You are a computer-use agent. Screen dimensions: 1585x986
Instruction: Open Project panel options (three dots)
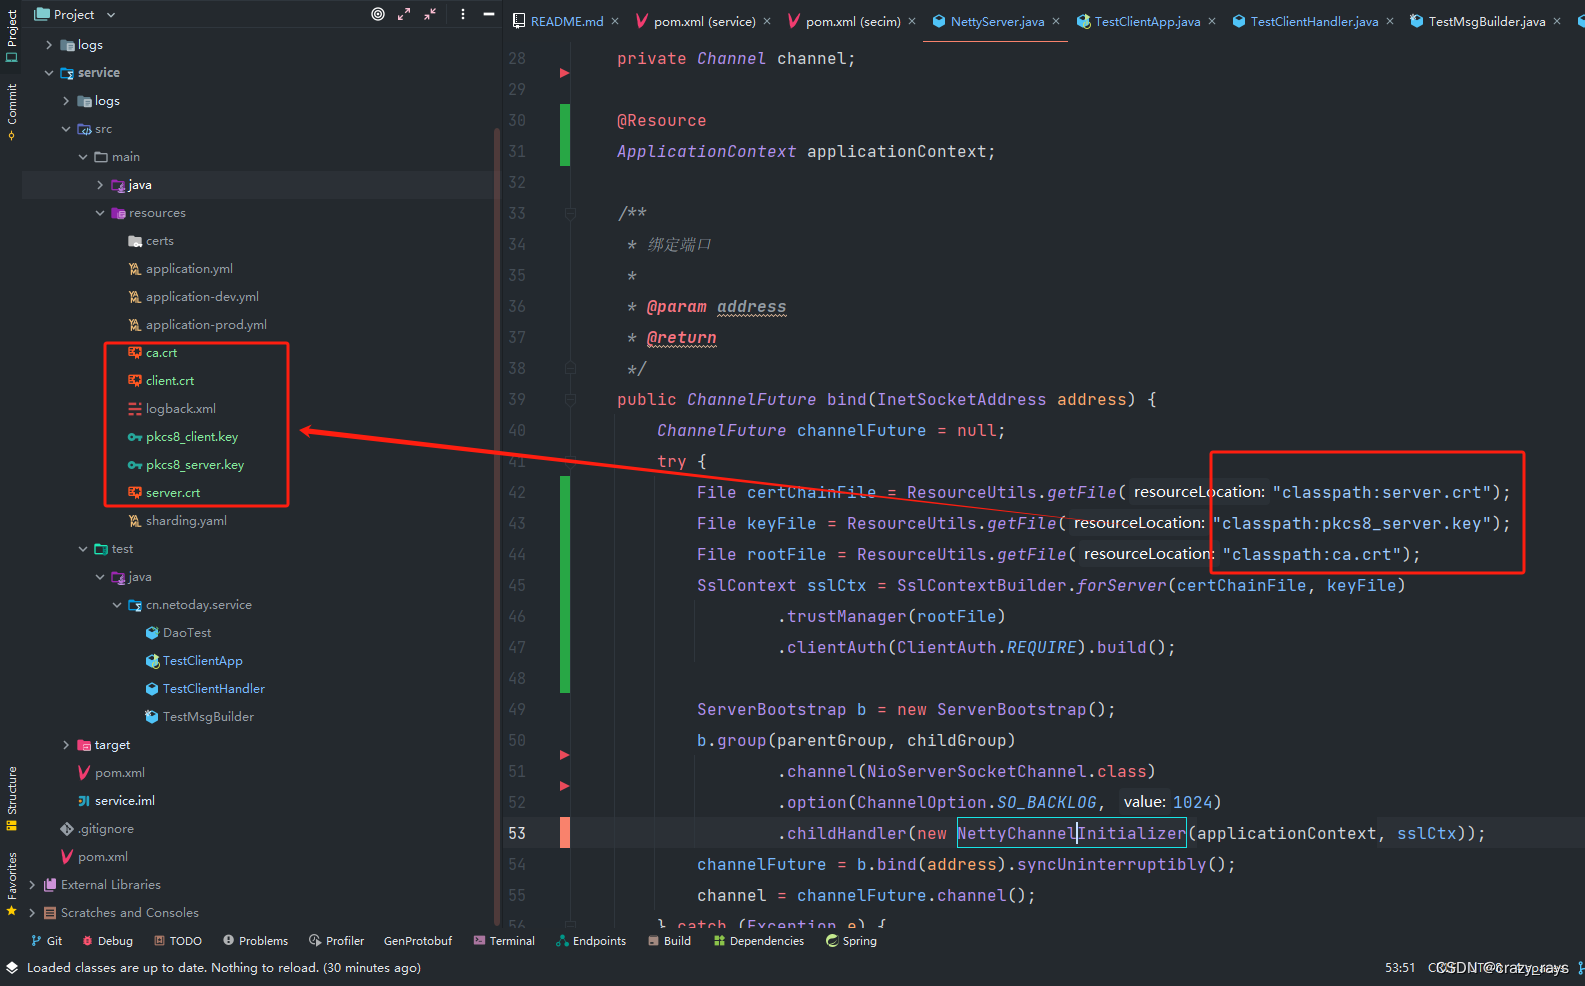coord(462,14)
